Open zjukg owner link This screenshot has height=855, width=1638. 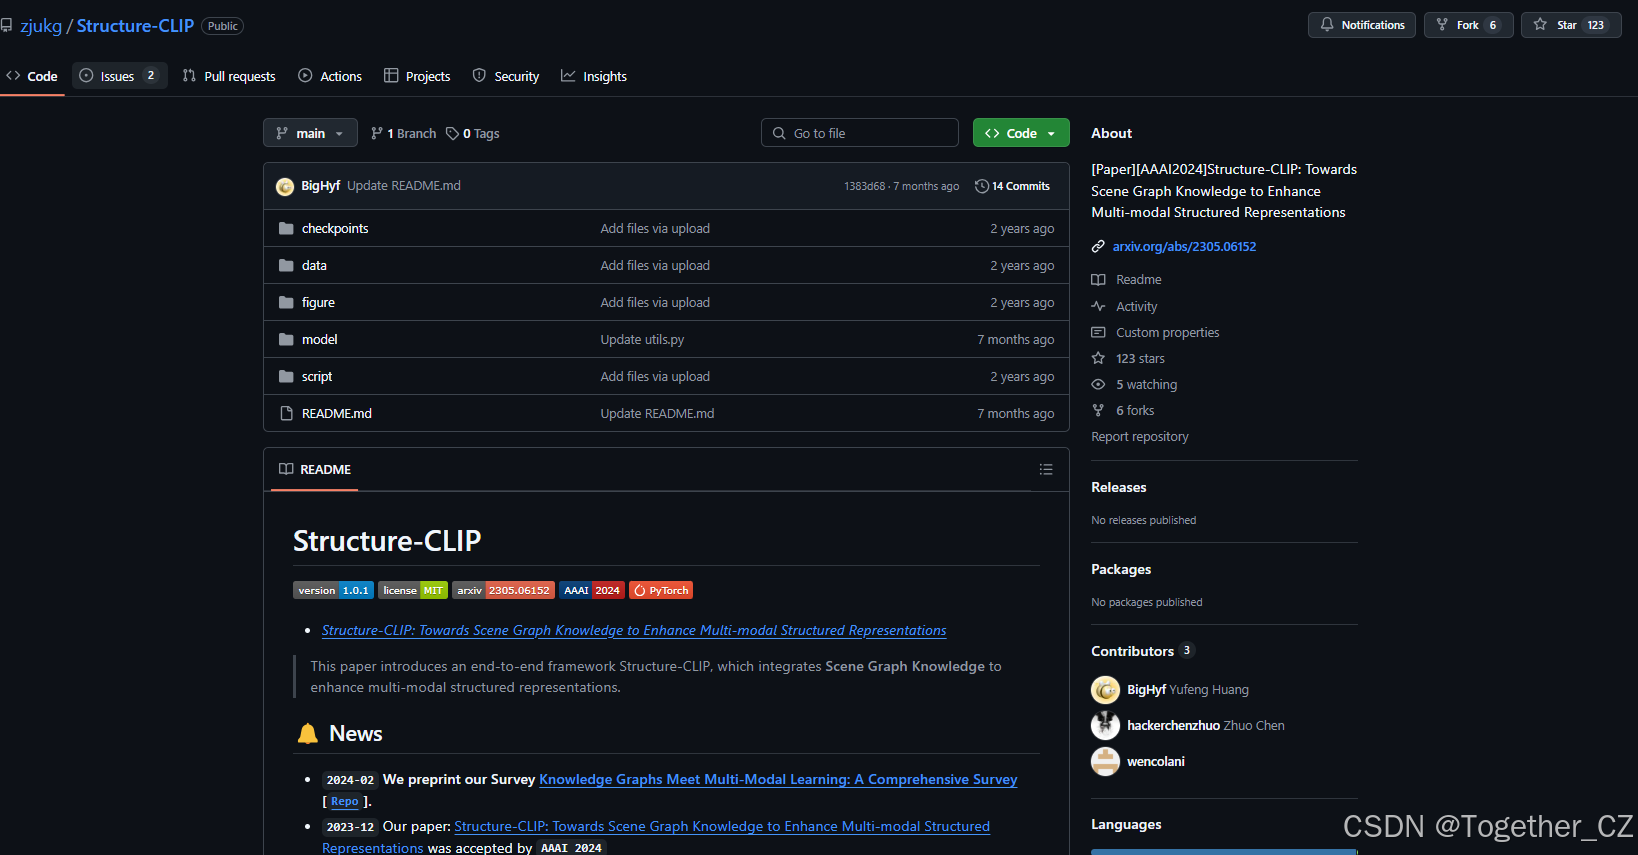41,26
